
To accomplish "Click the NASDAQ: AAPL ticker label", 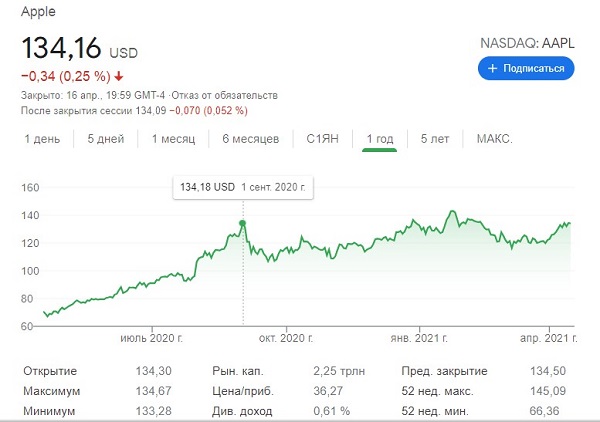I will 527,43.
